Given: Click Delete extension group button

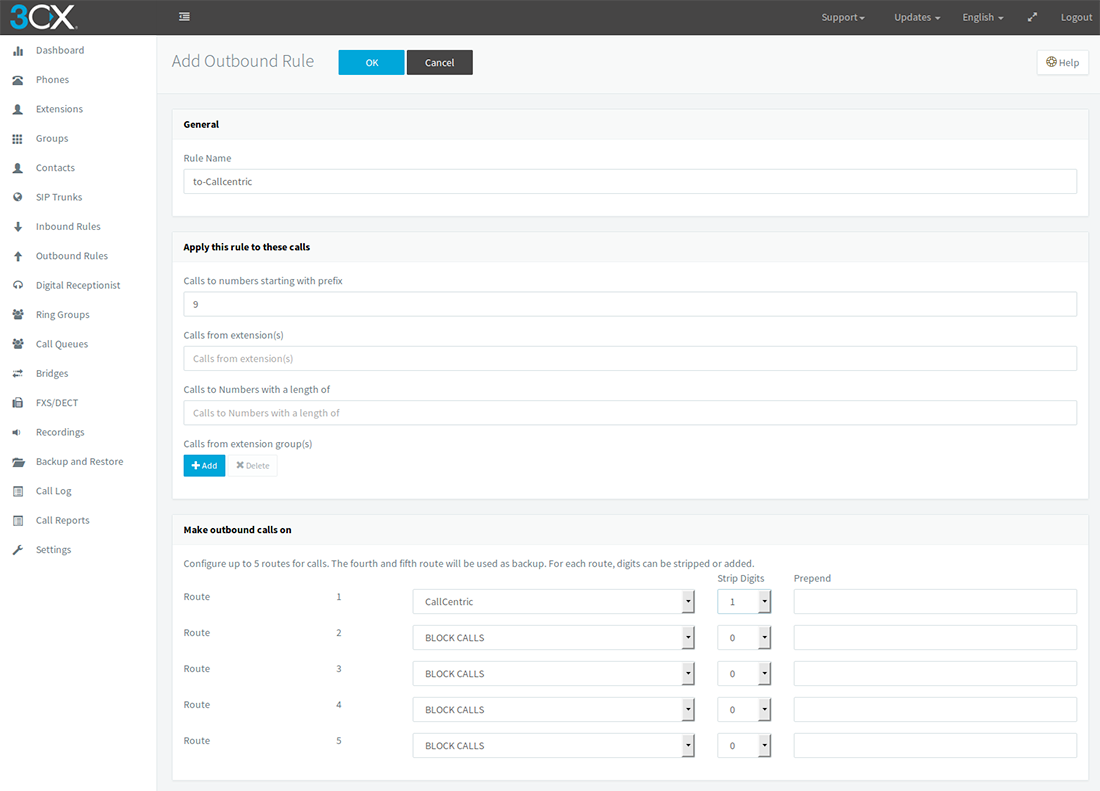Looking at the screenshot, I should coord(253,466).
